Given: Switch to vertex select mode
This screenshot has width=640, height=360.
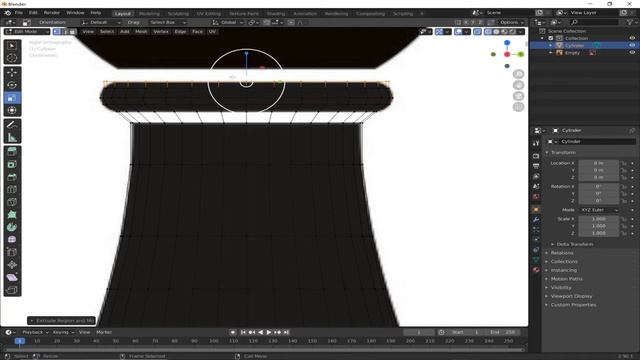Looking at the screenshot, I should pos(57,31).
